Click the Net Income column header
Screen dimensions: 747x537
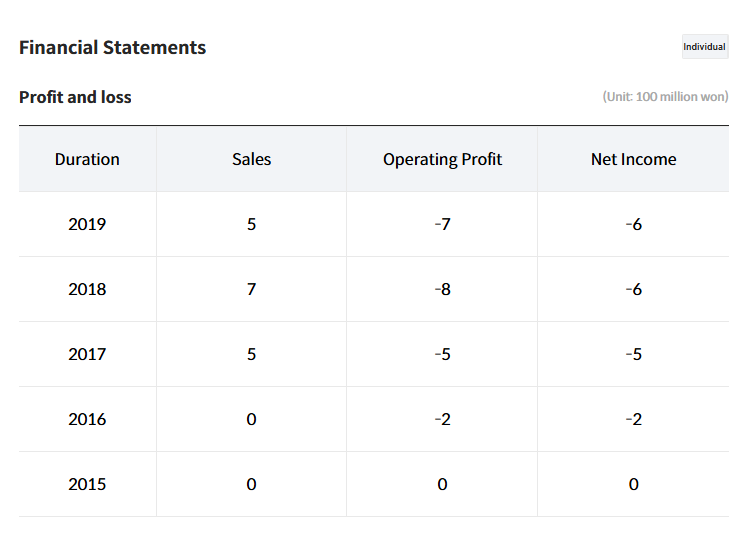pyautogui.click(x=633, y=159)
